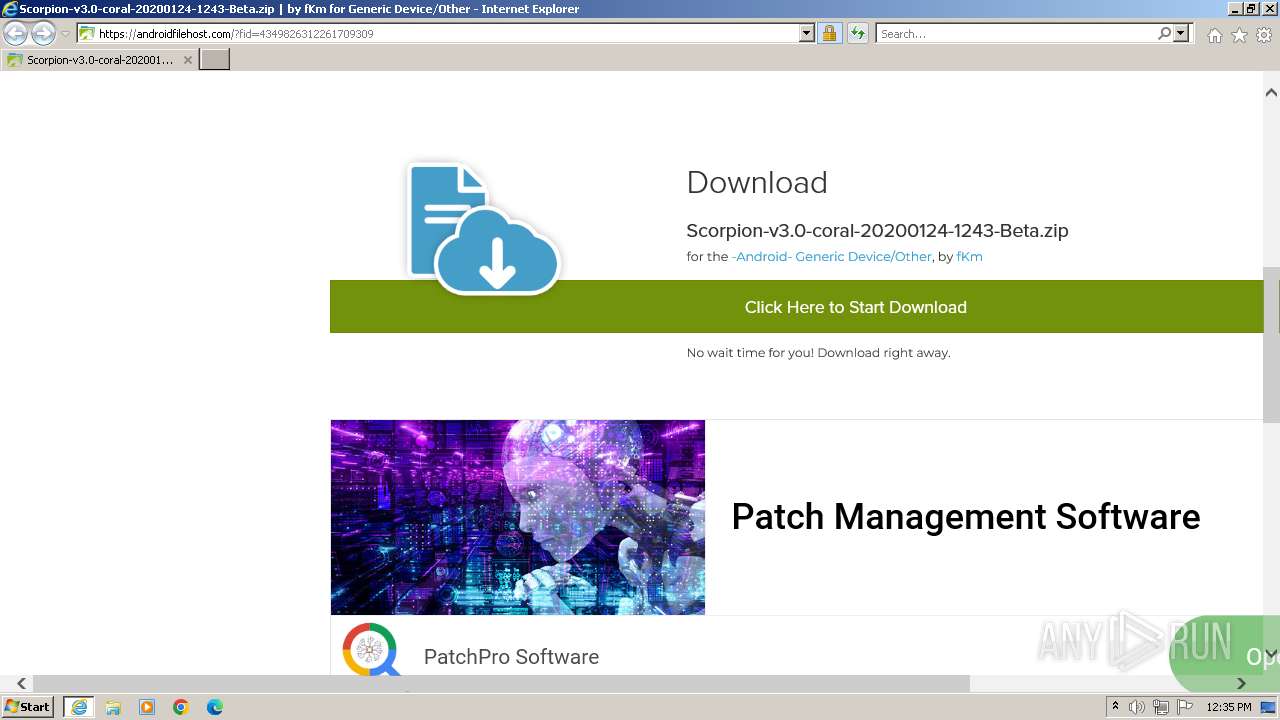
Task: Go back with the browser Back arrow
Action: point(15,34)
